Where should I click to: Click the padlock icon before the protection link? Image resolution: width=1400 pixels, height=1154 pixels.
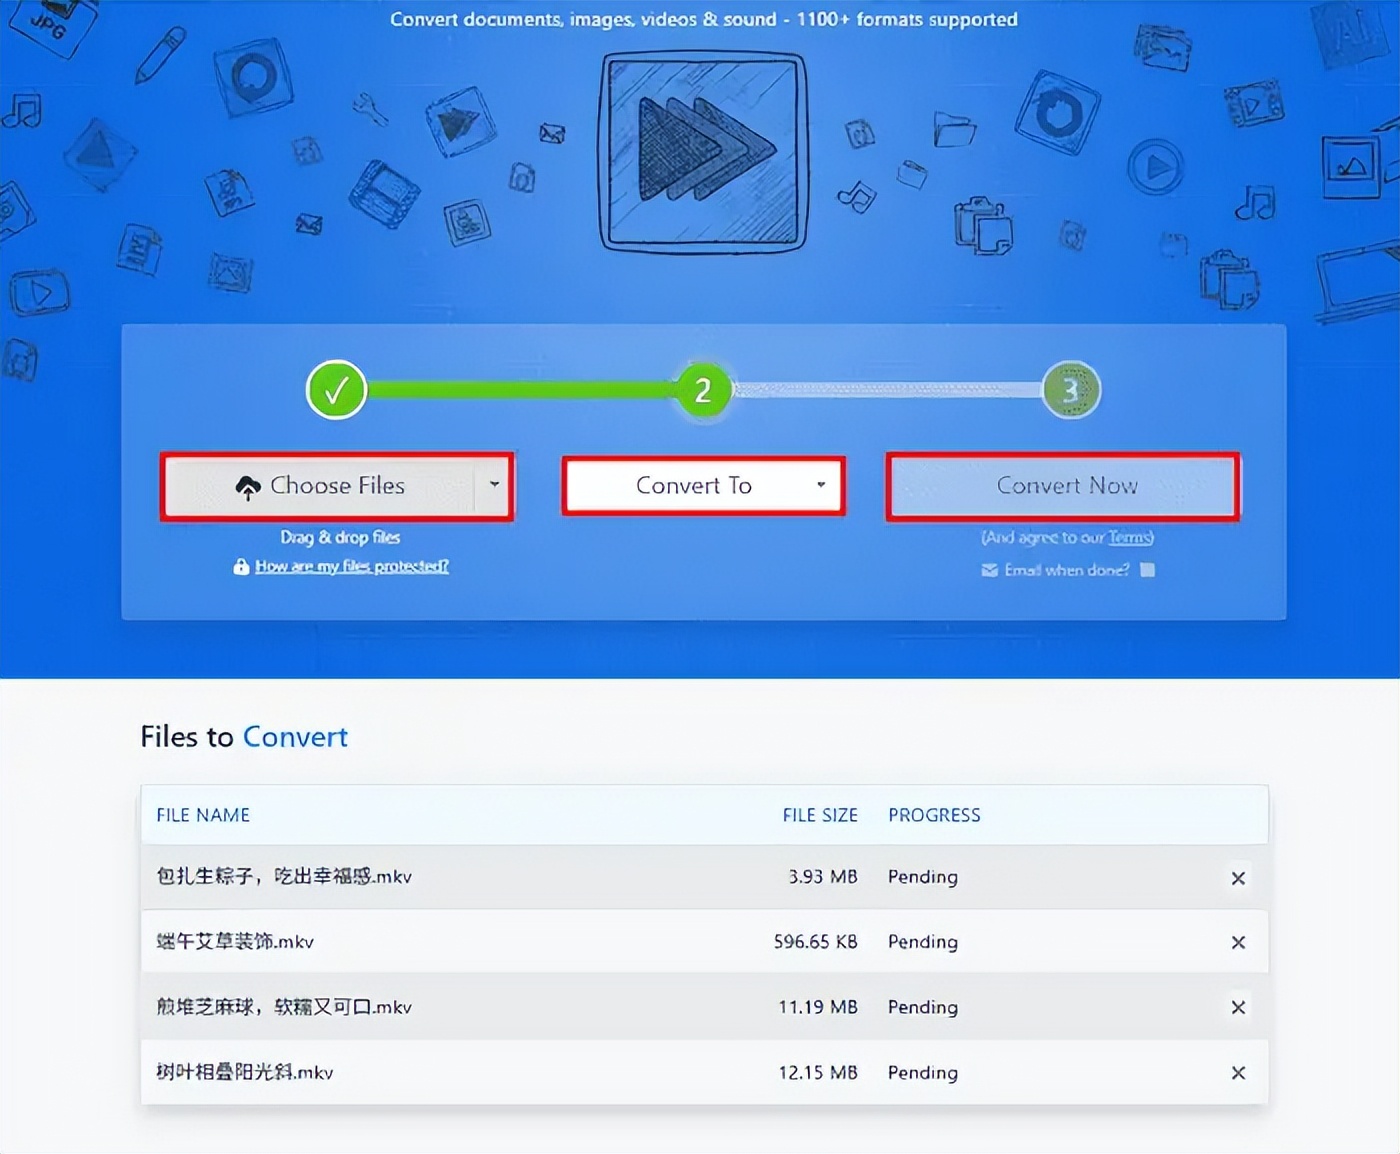241,566
